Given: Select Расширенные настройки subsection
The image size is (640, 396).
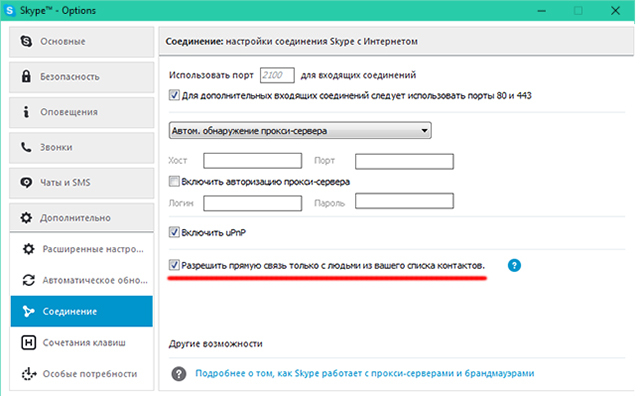Looking at the screenshot, I should pos(82,249).
